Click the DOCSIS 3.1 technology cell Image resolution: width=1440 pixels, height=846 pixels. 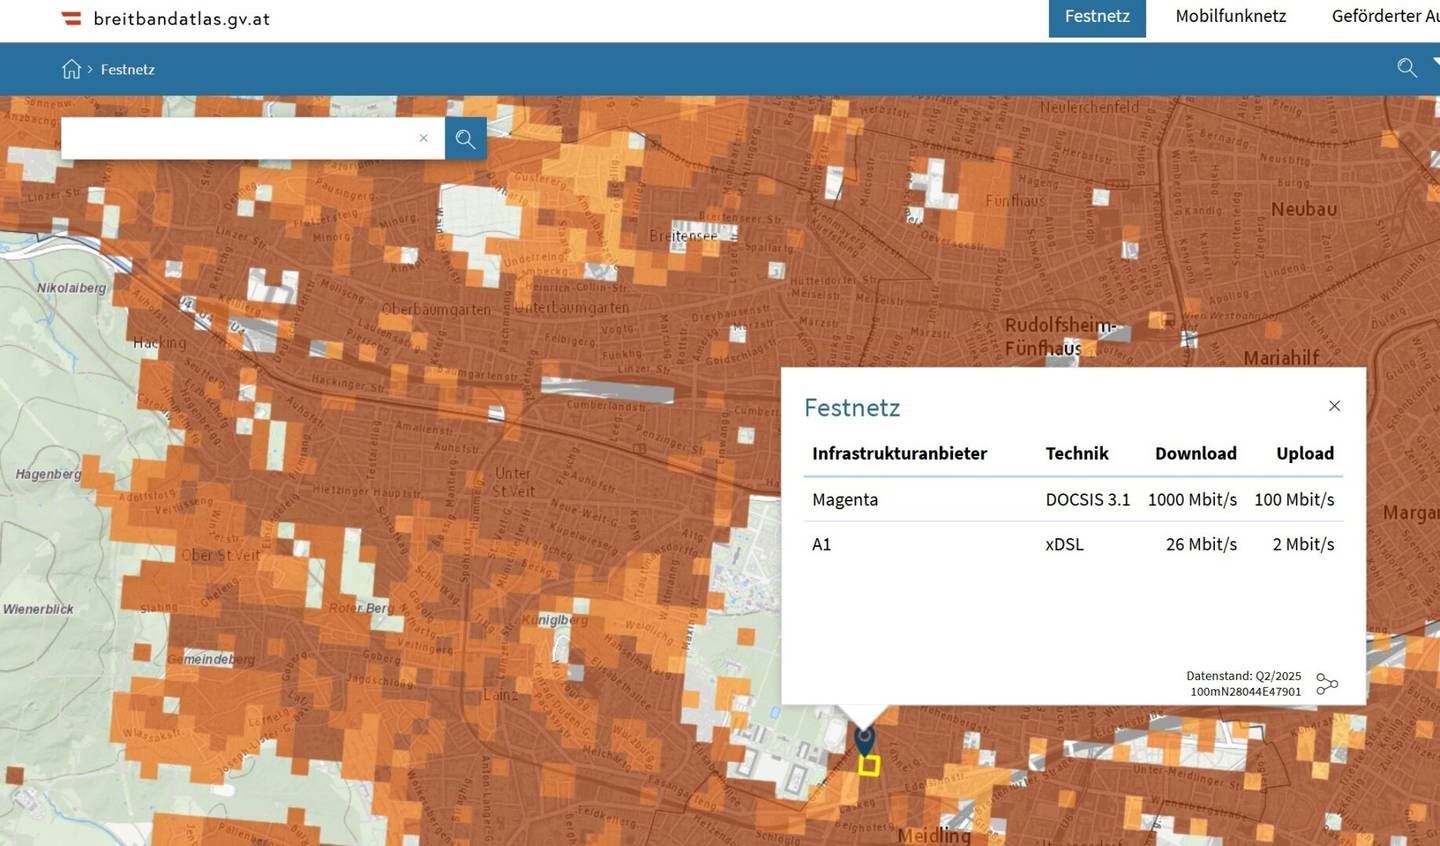[1088, 499]
